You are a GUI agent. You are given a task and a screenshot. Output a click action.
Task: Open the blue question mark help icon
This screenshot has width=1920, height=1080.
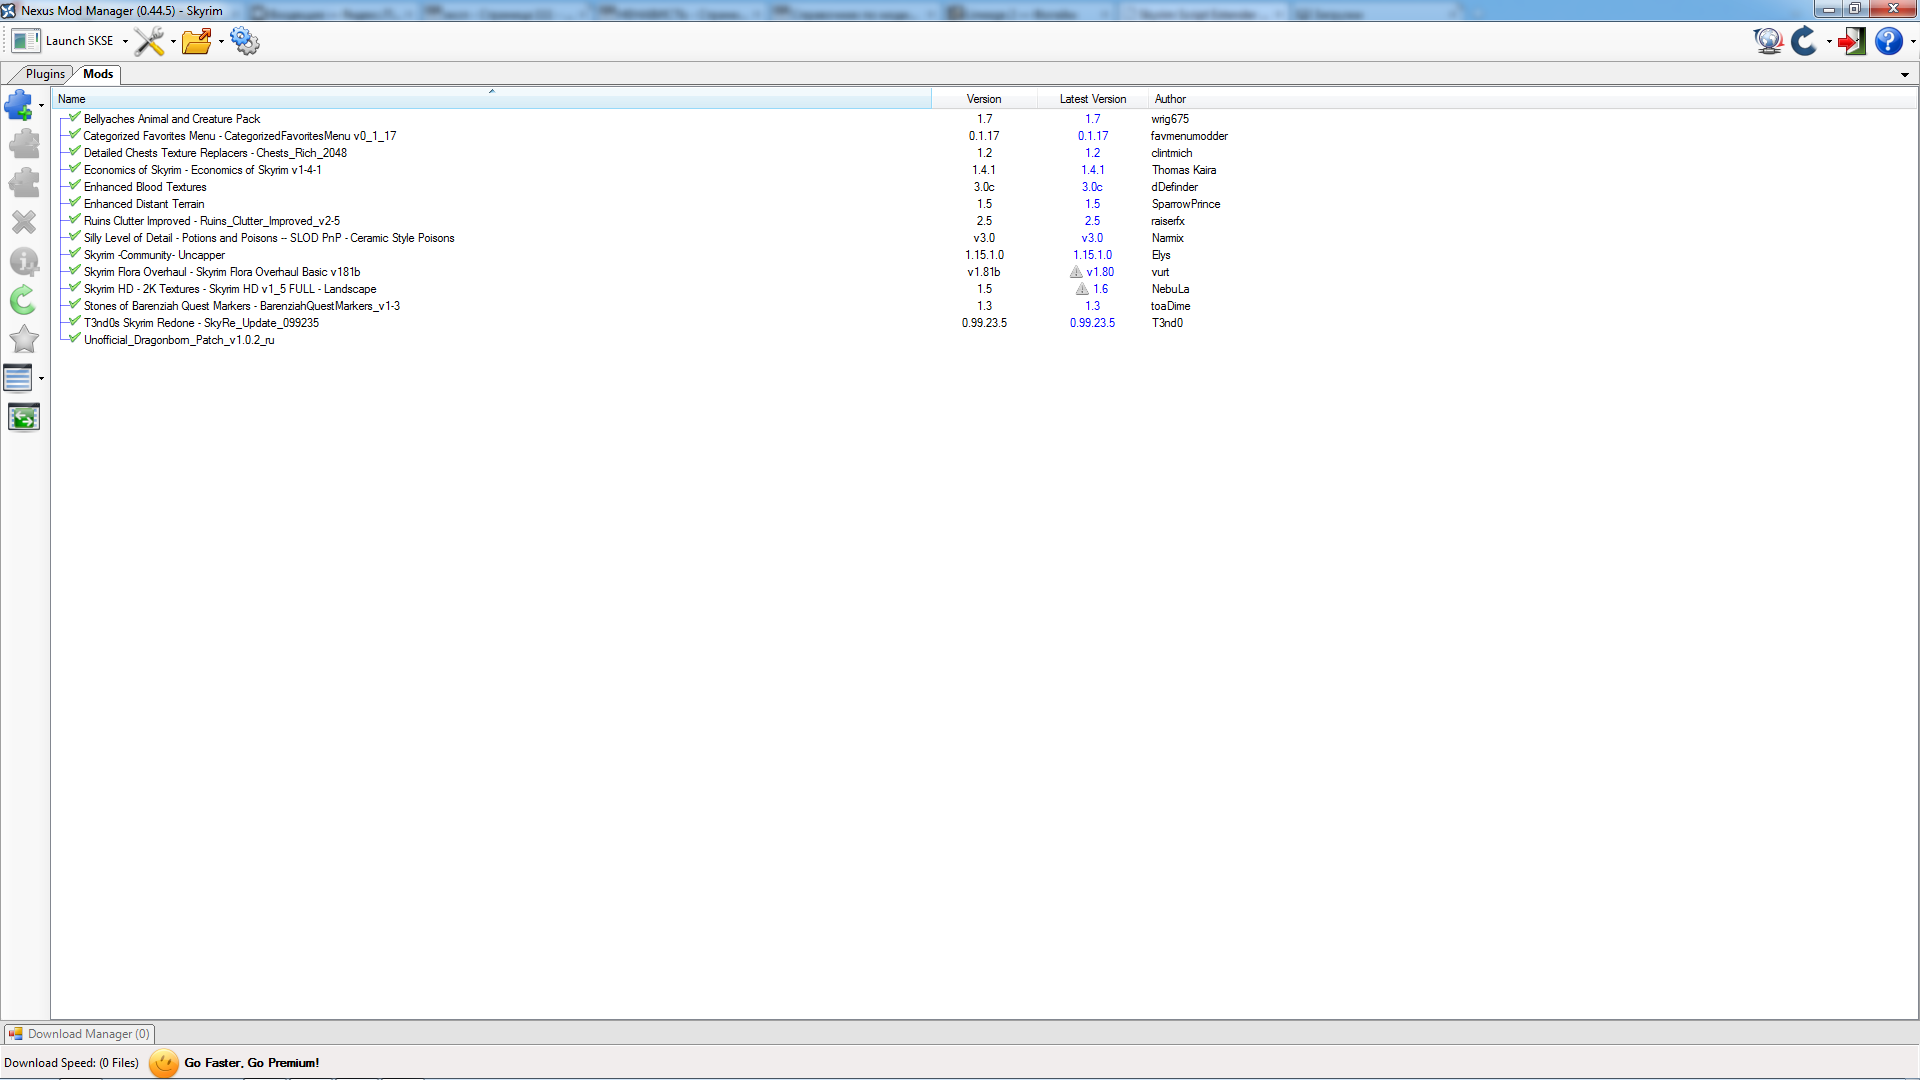coord(1889,41)
